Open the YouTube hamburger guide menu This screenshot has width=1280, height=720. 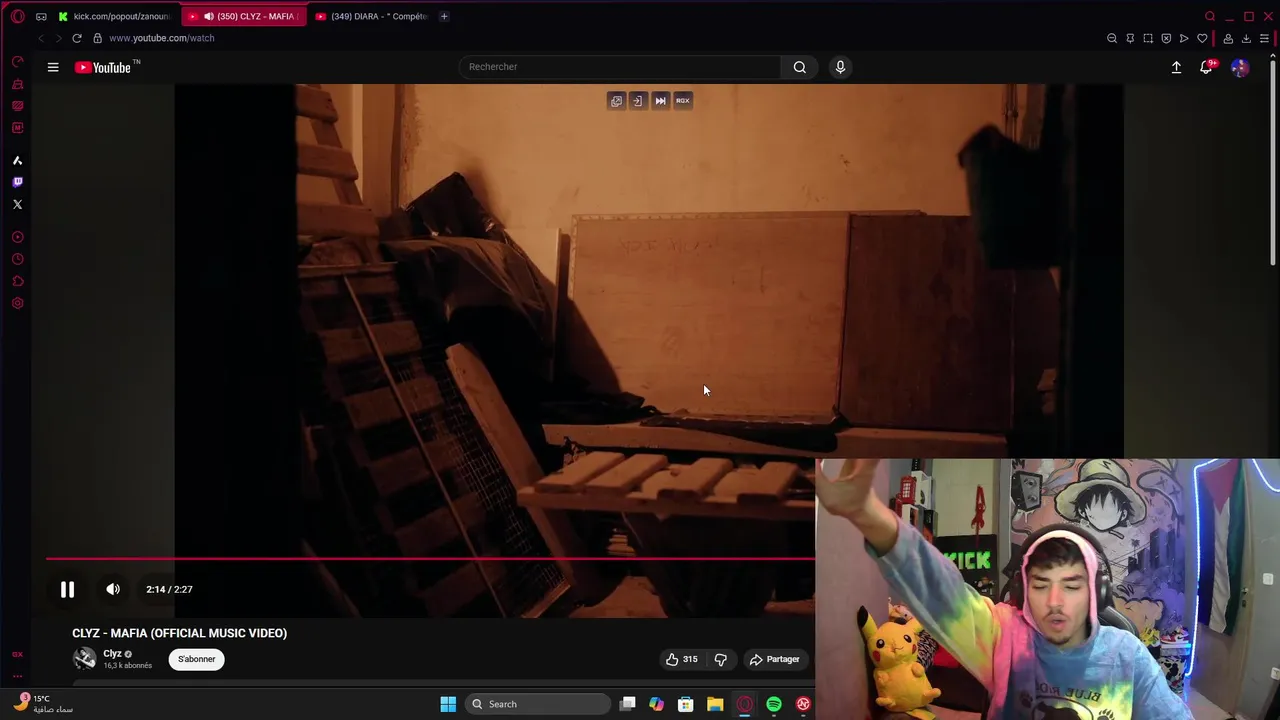53,67
